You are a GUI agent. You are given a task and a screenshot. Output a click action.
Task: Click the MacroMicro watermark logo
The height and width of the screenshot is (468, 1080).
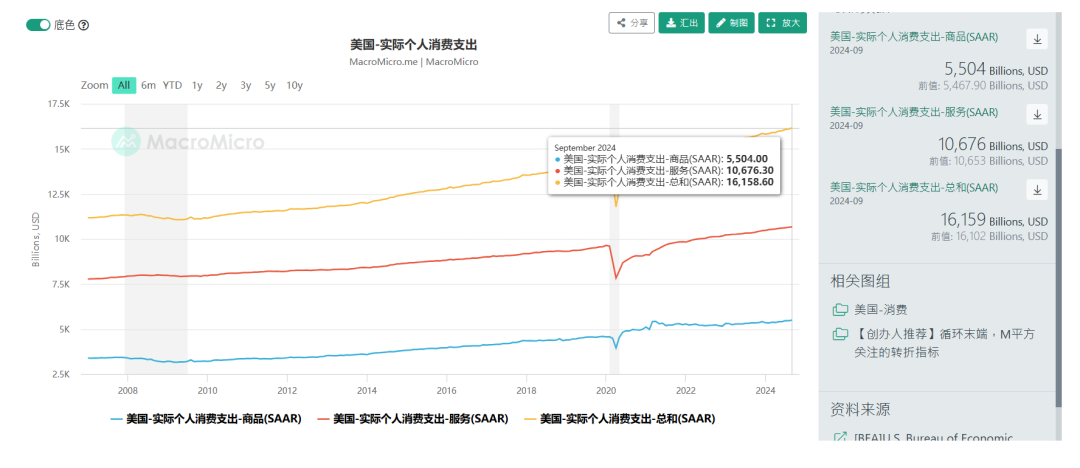[x=127, y=142]
